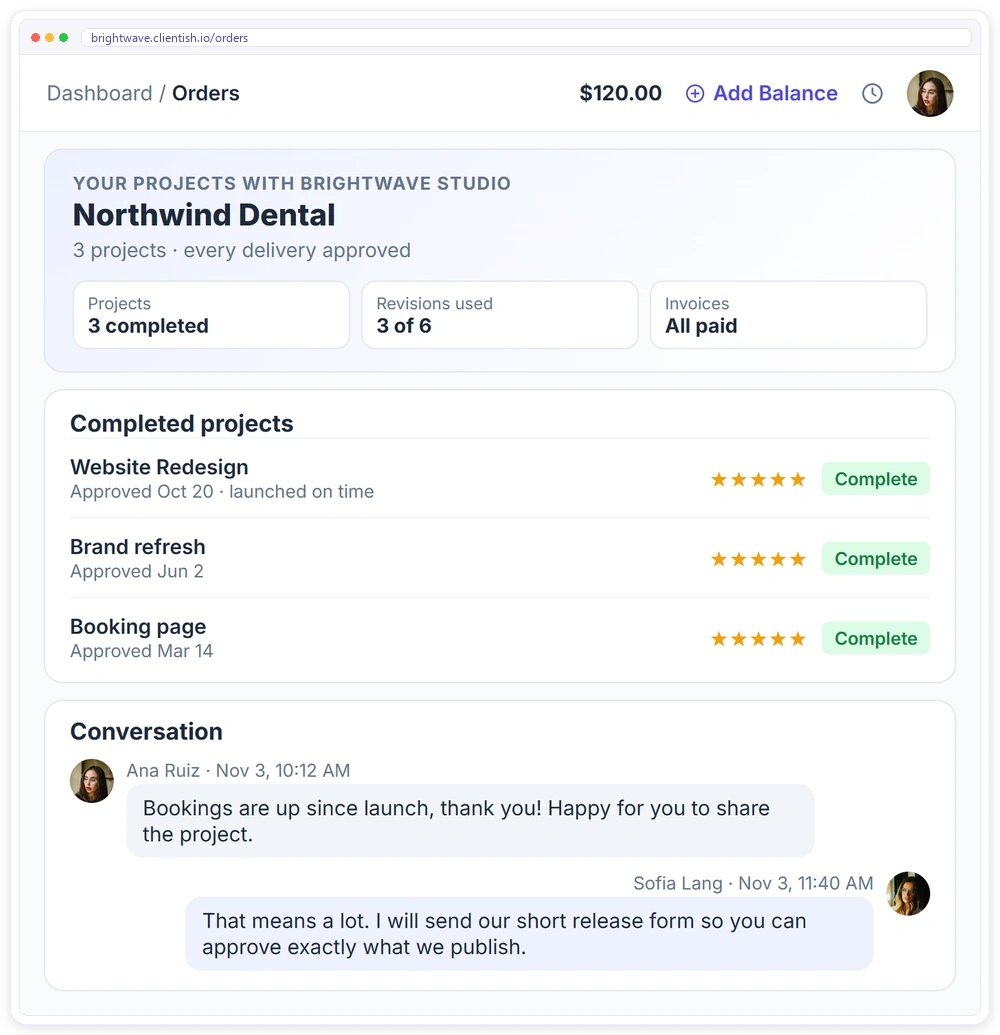Click Ana Ruiz's avatar in the conversation
1000x1035 pixels.
point(92,781)
